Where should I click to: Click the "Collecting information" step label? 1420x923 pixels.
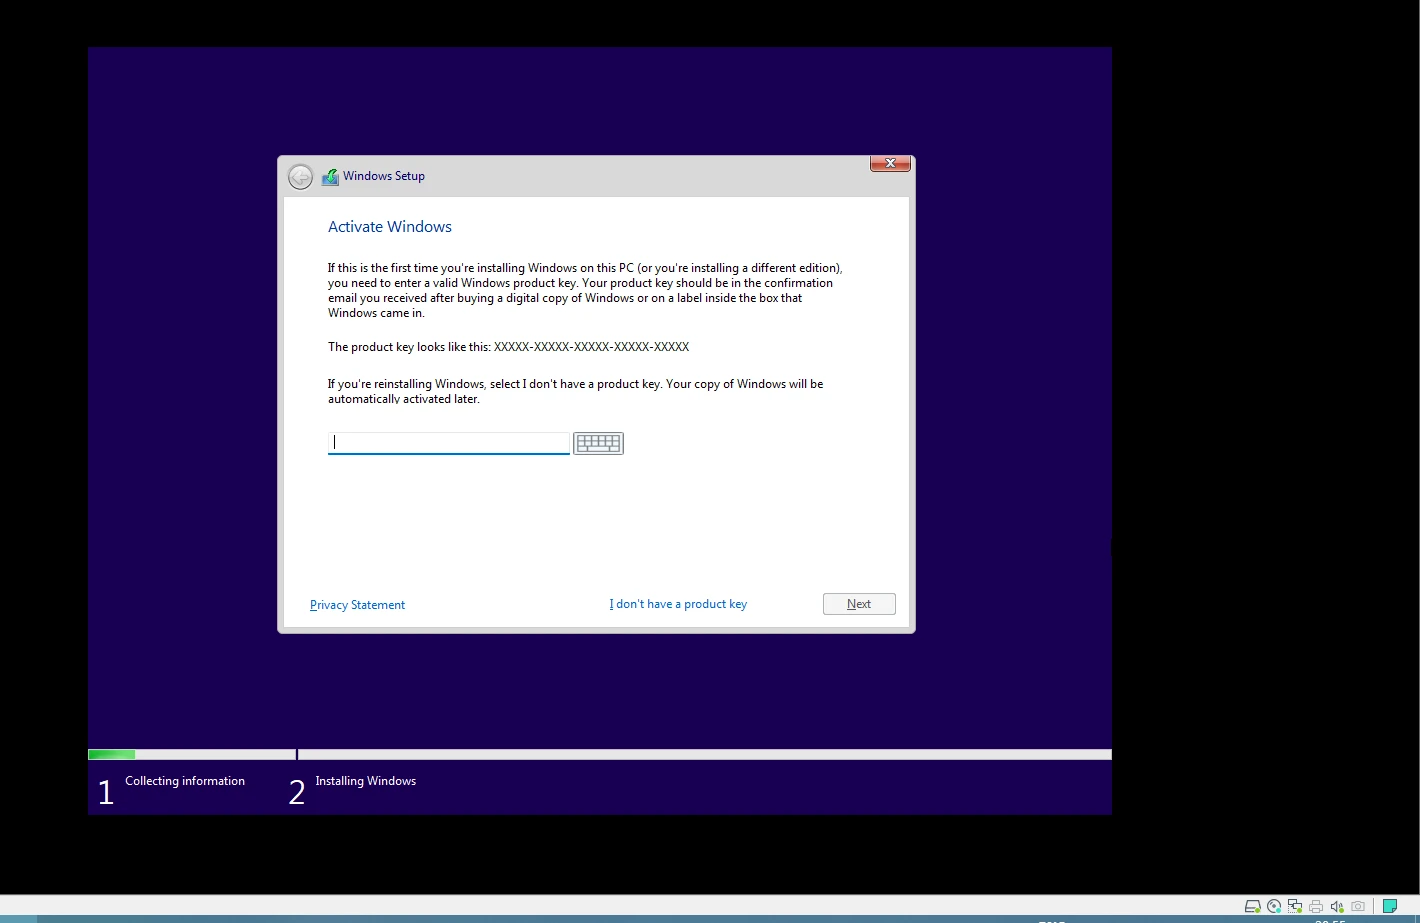[185, 781]
